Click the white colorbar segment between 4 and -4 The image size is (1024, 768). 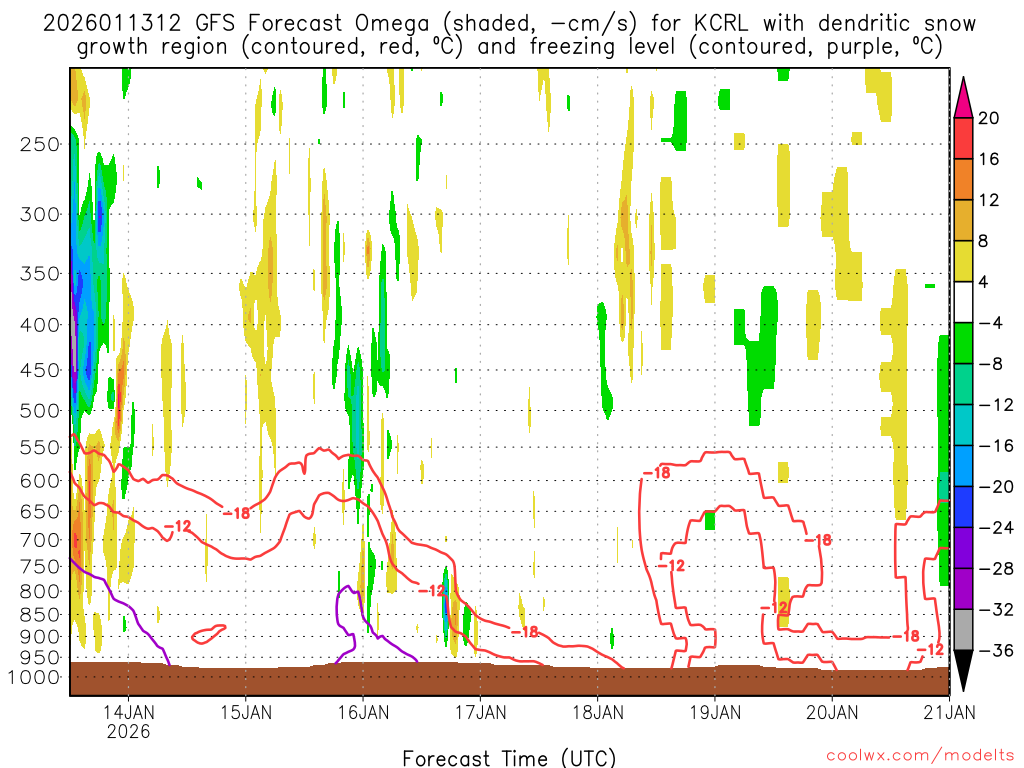(x=963, y=302)
